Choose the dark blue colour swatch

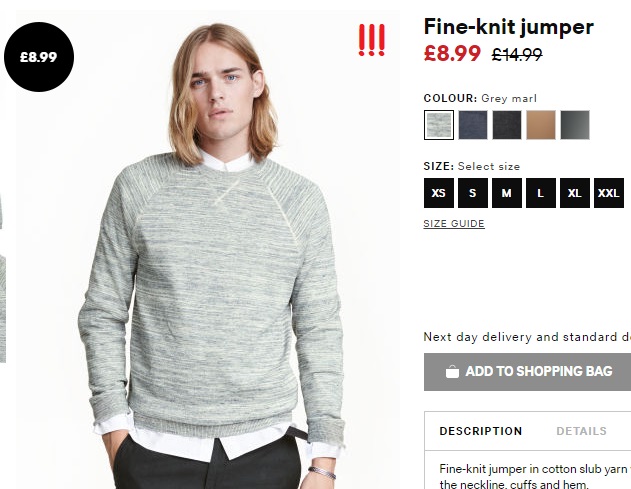[x=472, y=125]
